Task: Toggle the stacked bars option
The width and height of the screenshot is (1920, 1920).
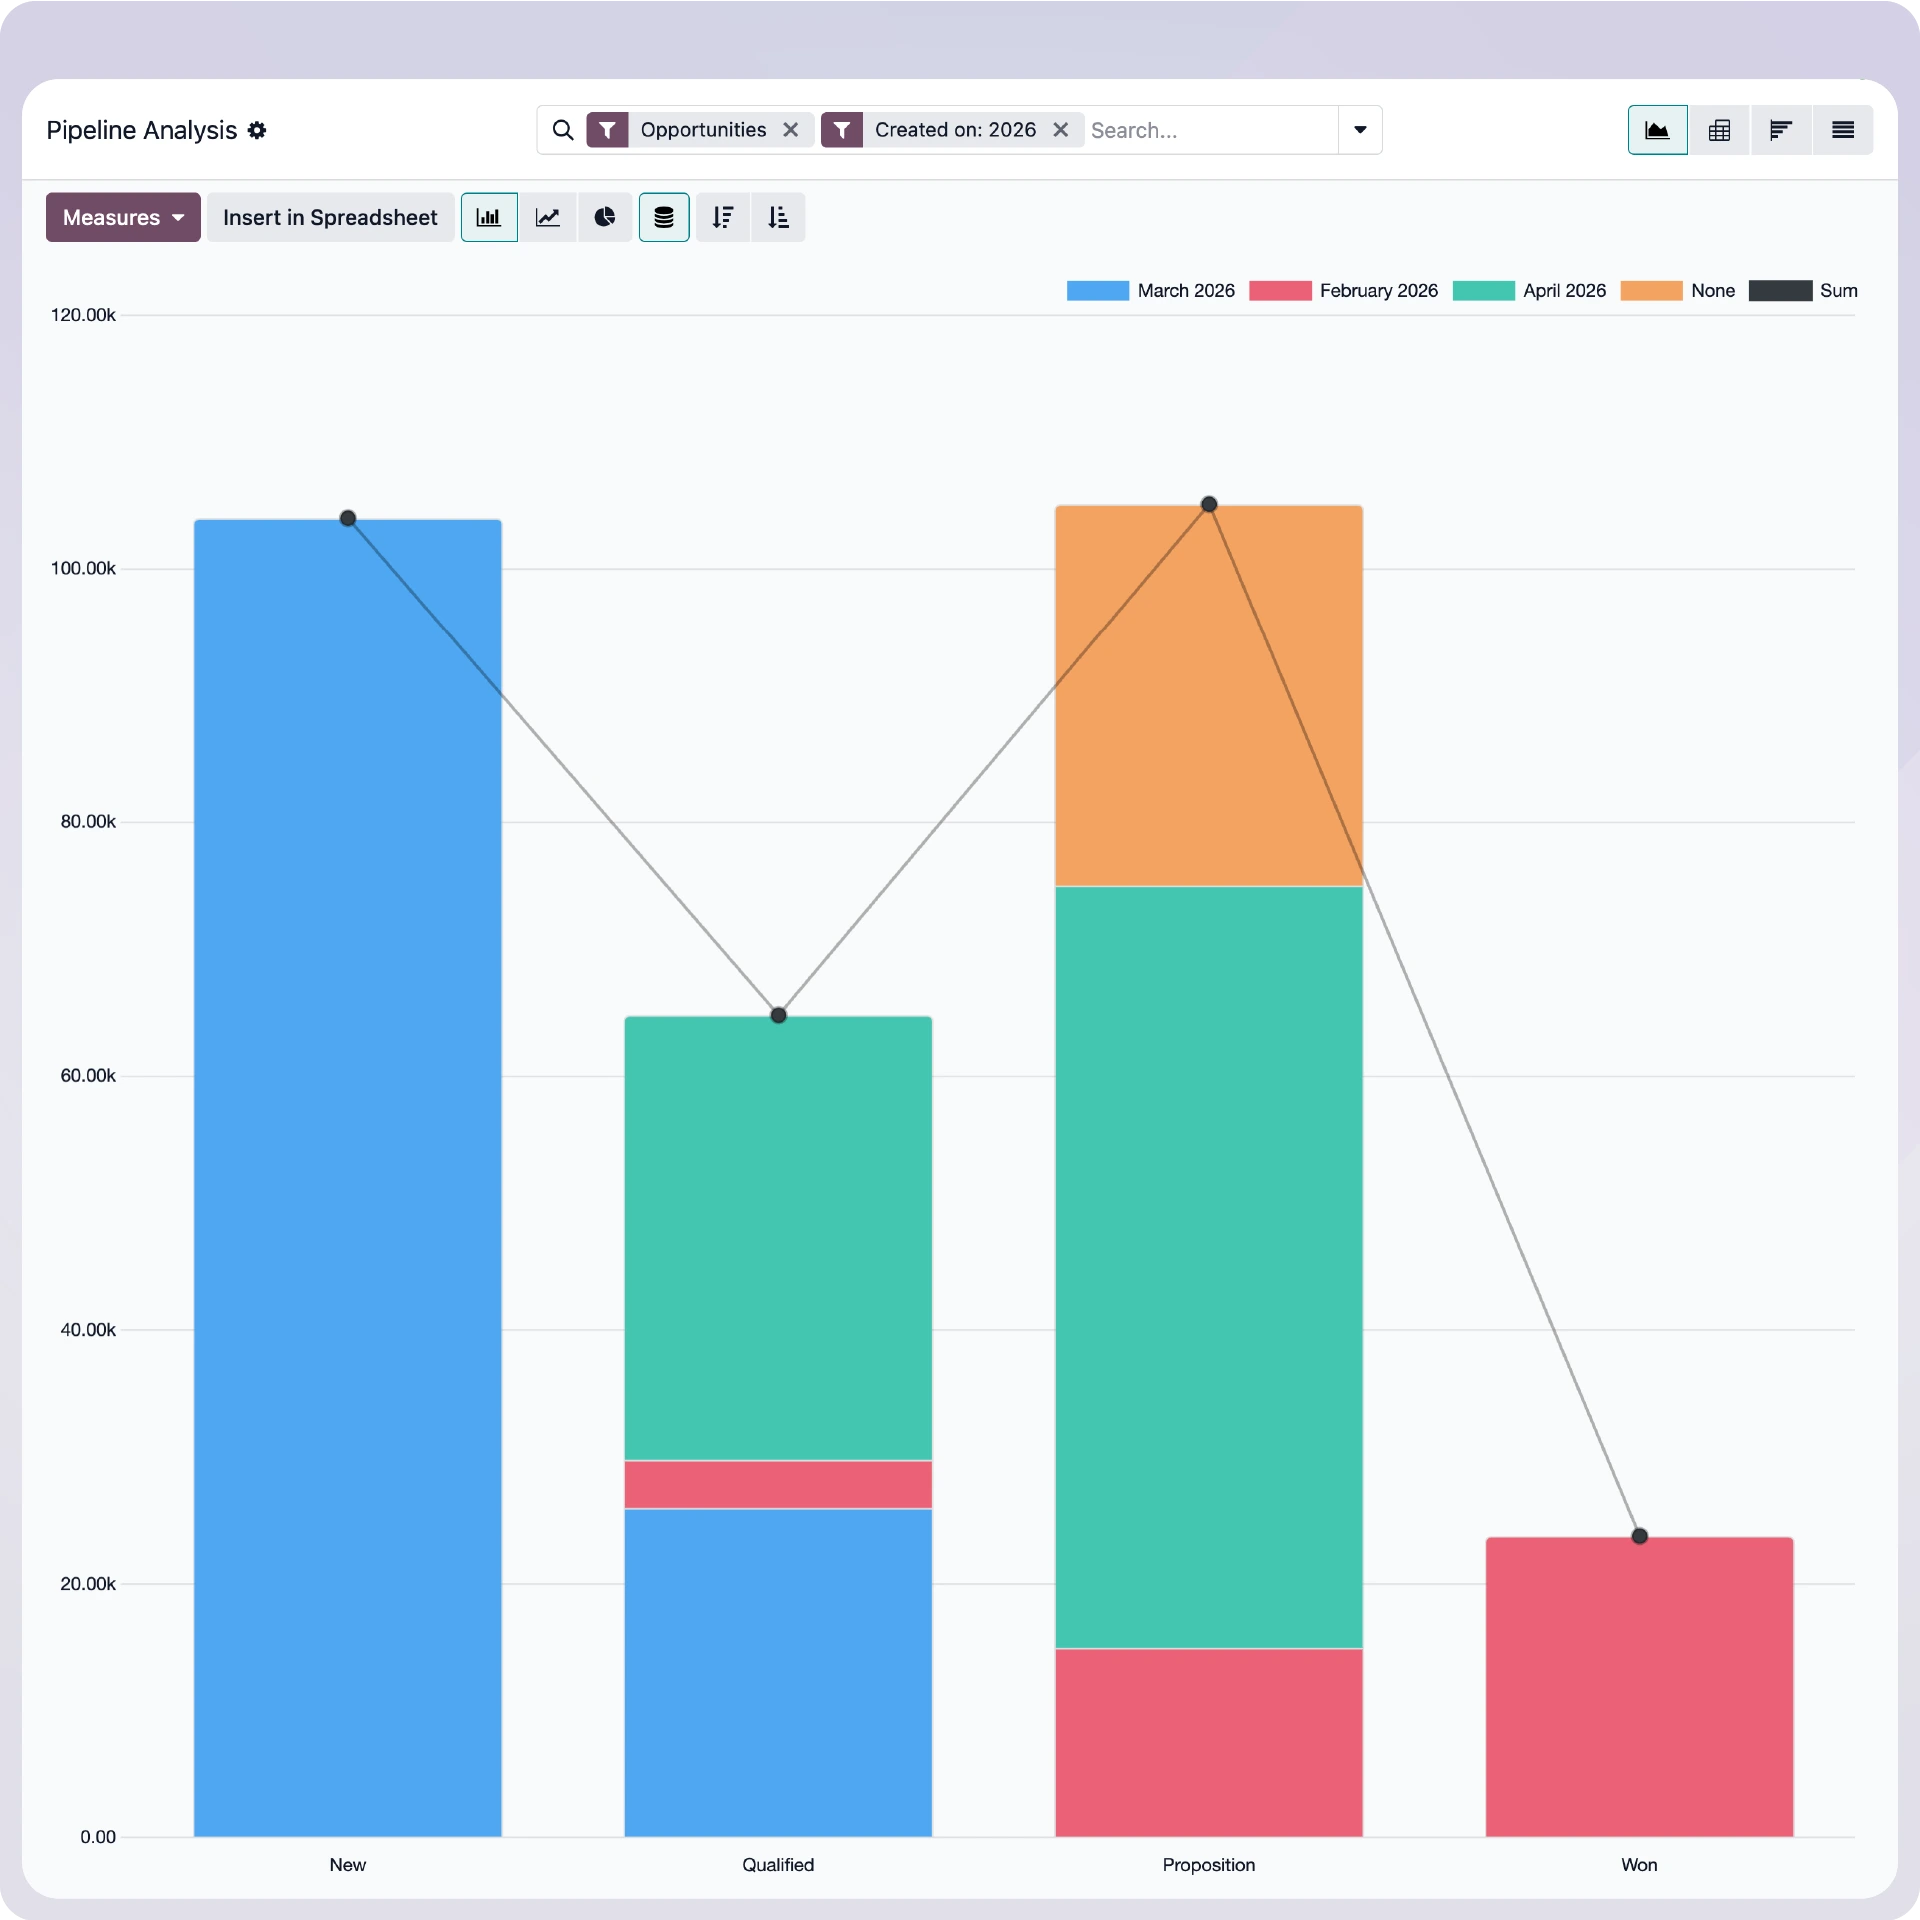Action: pos(664,217)
